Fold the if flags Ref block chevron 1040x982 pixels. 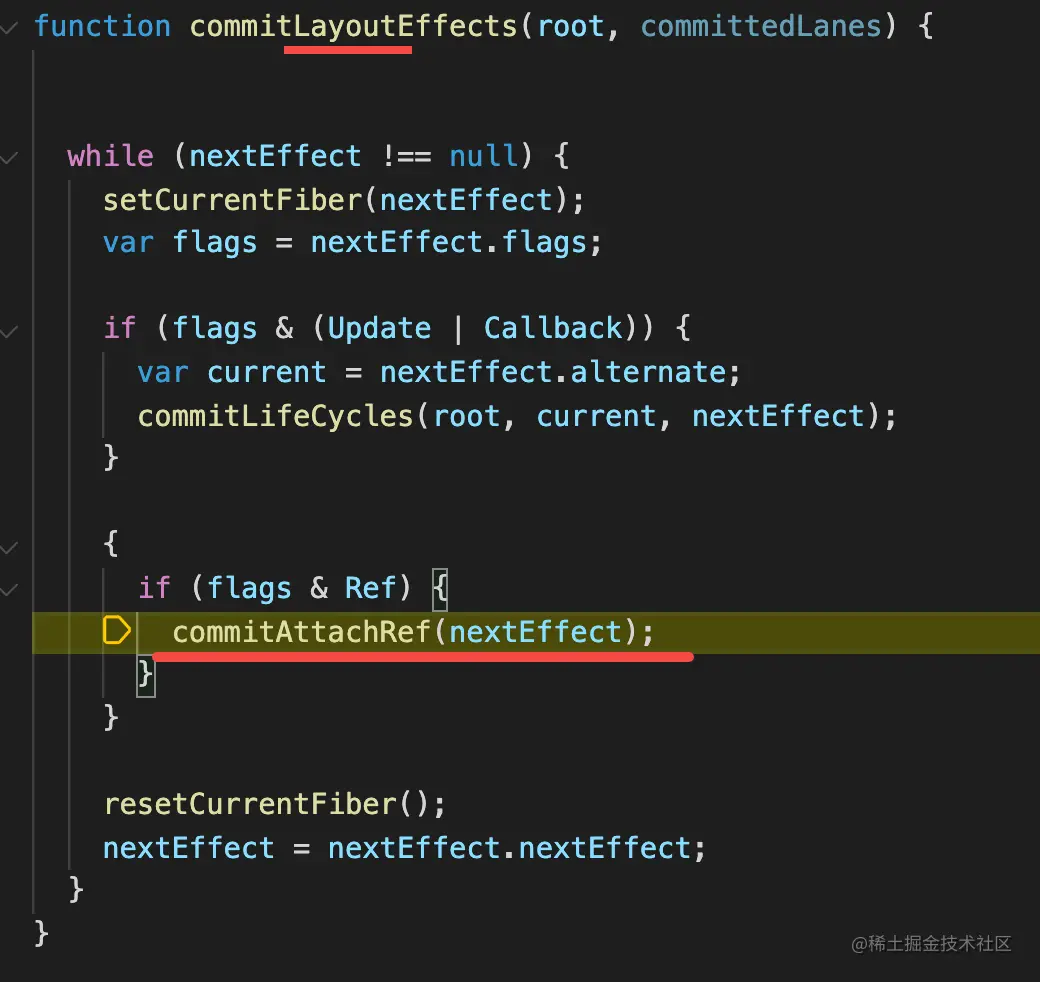click(x=9, y=589)
